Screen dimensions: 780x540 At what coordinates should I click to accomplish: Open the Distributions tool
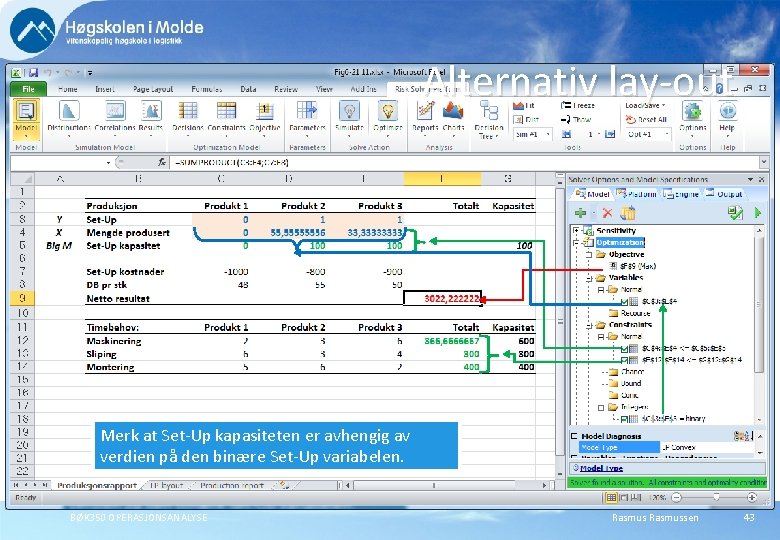[69, 117]
